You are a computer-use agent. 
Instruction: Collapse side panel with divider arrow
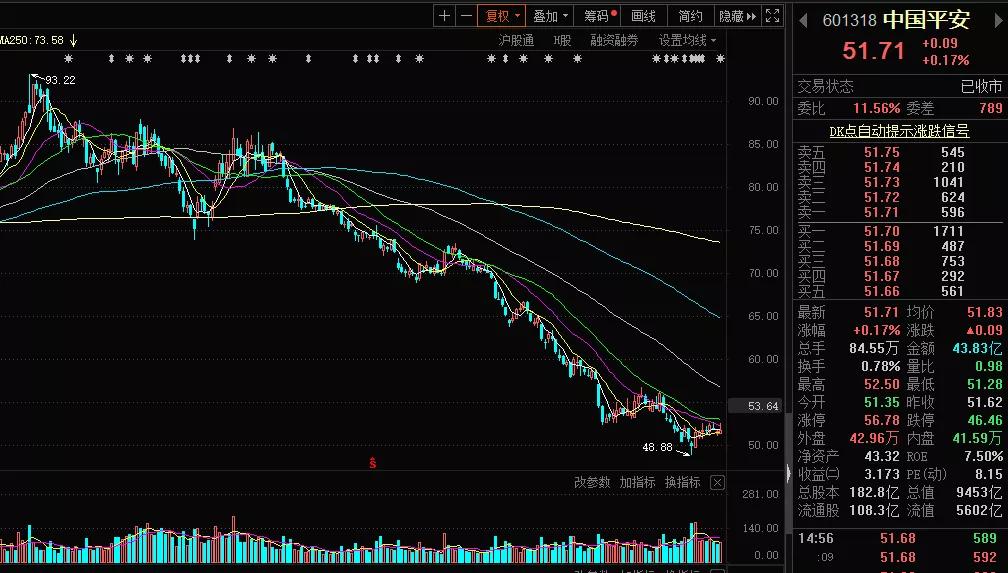pyautogui.click(x=789, y=474)
